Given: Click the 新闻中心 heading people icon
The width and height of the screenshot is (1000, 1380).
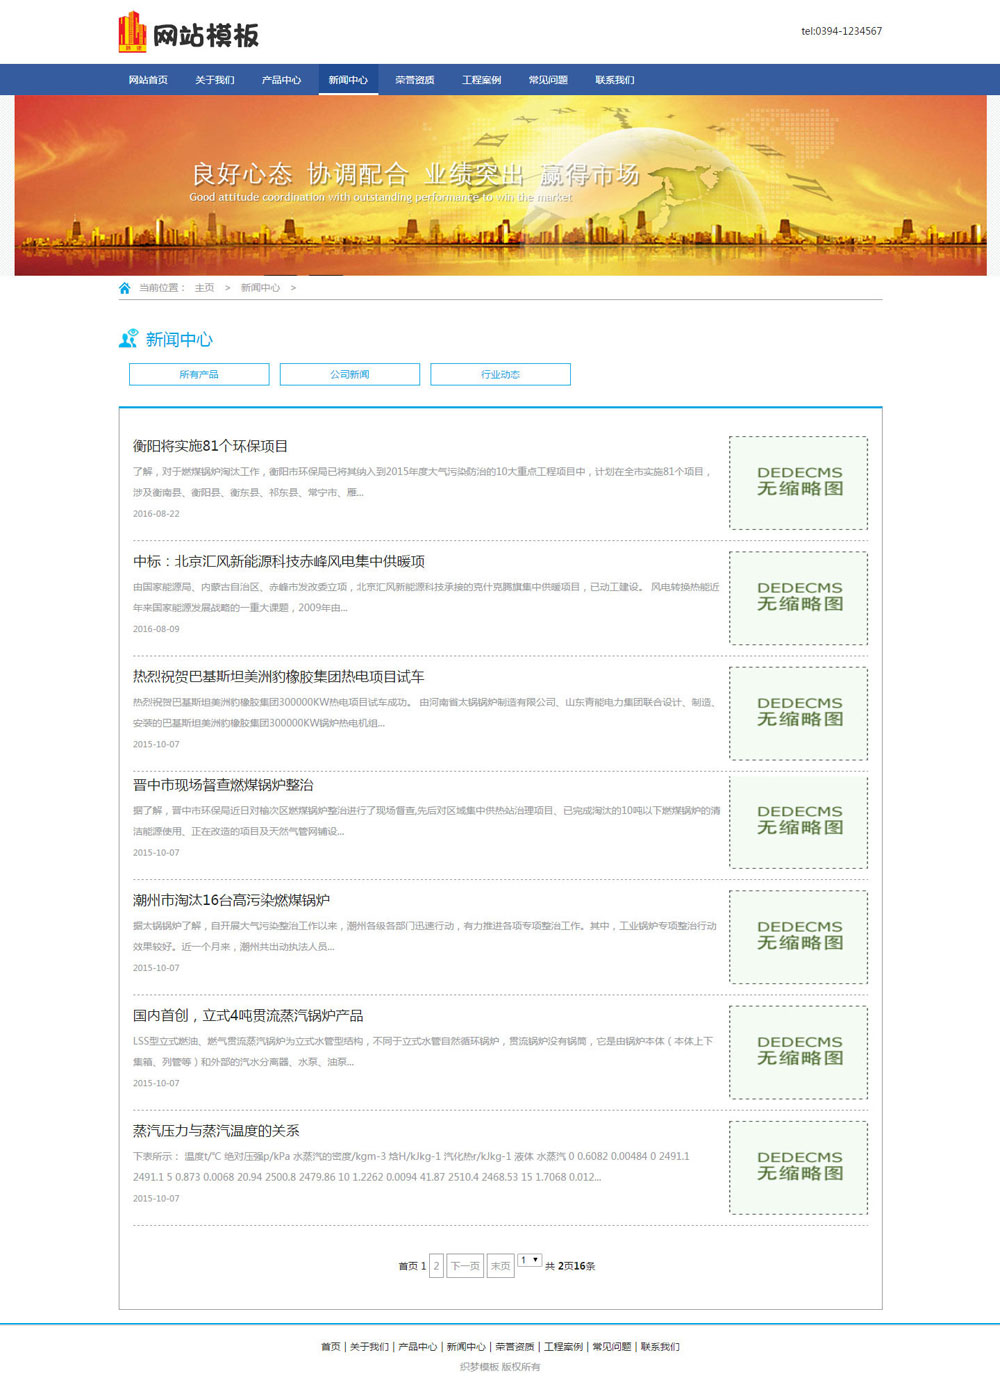Looking at the screenshot, I should coord(128,339).
